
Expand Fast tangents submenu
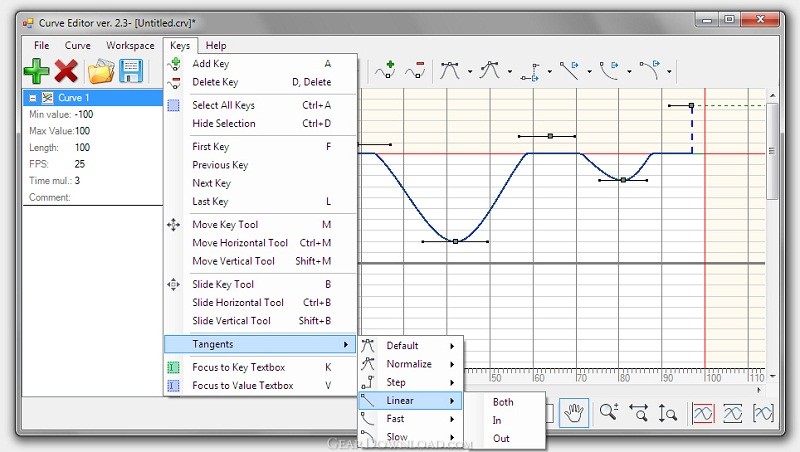pyautogui.click(x=411, y=419)
